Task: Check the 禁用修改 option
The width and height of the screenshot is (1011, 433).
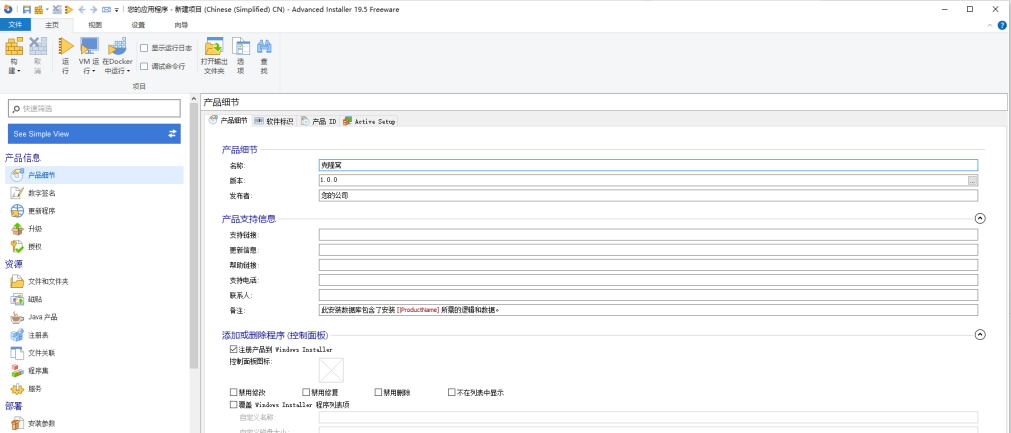Action: pyautogui.click(x=233, y=392)
